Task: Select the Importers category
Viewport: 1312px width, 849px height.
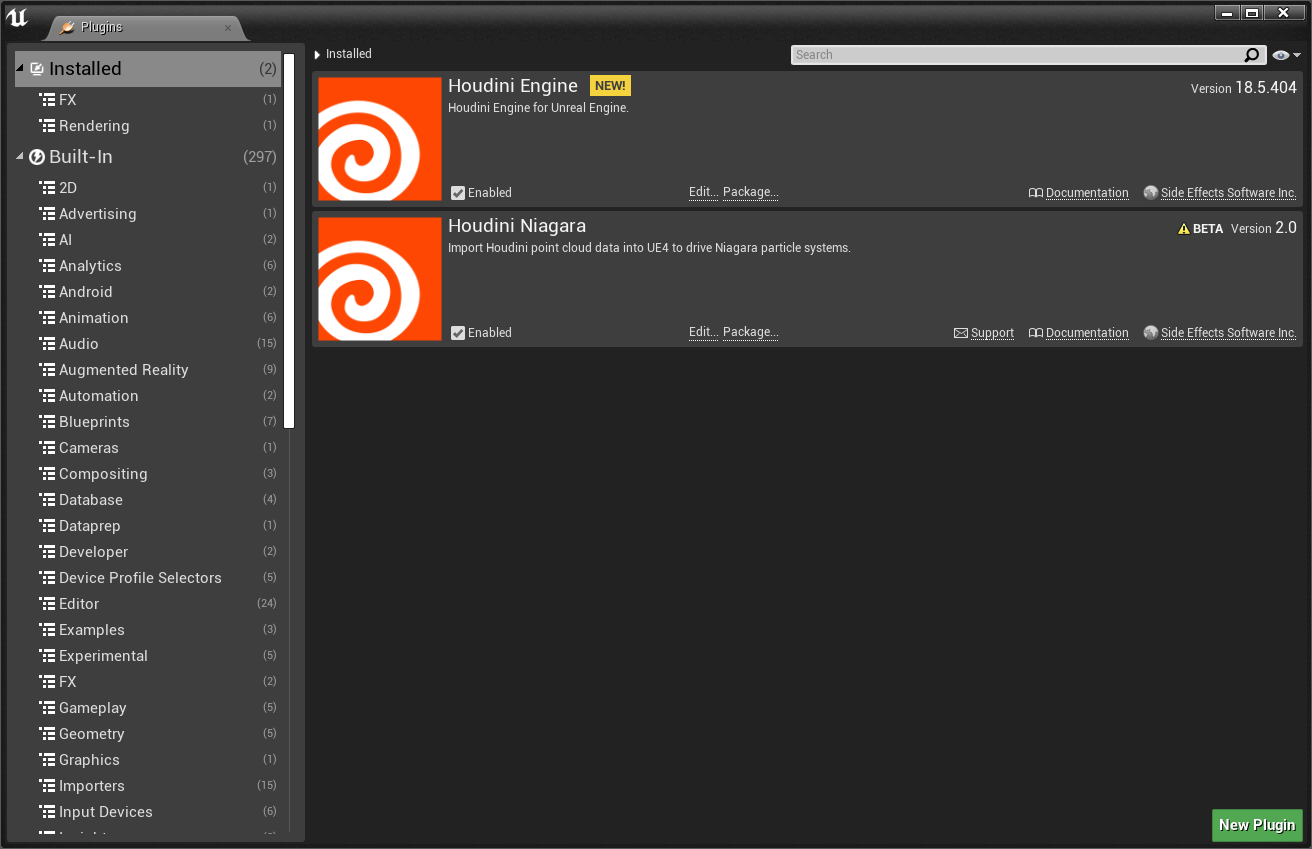Action: pos(148,786)
